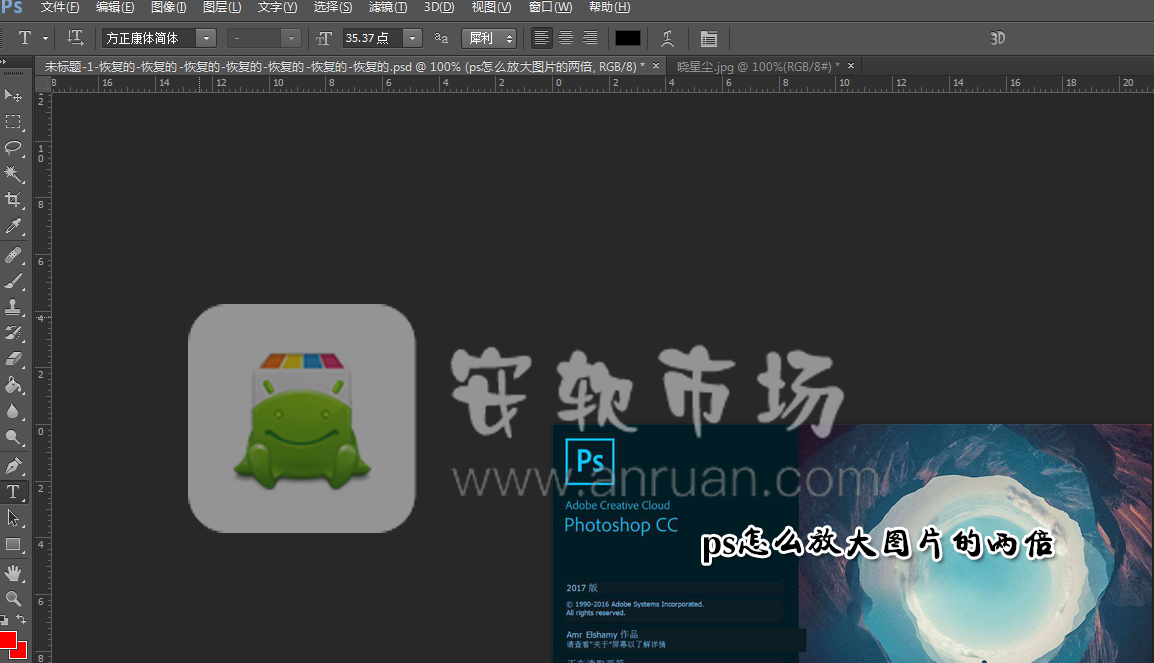The height and width of the screenshot is (663, 1154).
Task: Switch to the Pen tool
Action: pyautogui.click(x=13, y=465)
